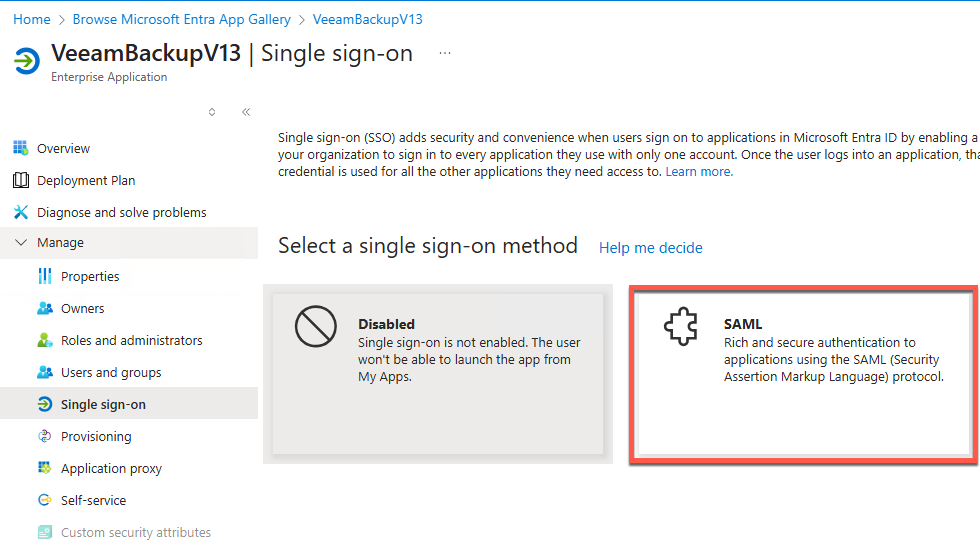
Task: Click the Self-service icon
Action: click(44, 500)
